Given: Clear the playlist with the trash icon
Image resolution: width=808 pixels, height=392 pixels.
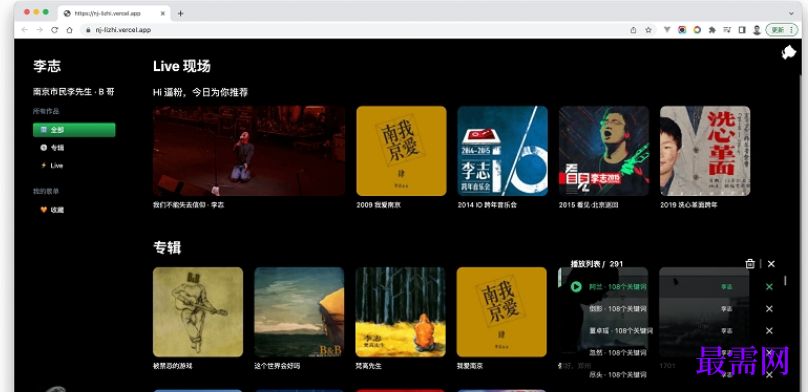Looking at the screenshot, I should [750, 264].
